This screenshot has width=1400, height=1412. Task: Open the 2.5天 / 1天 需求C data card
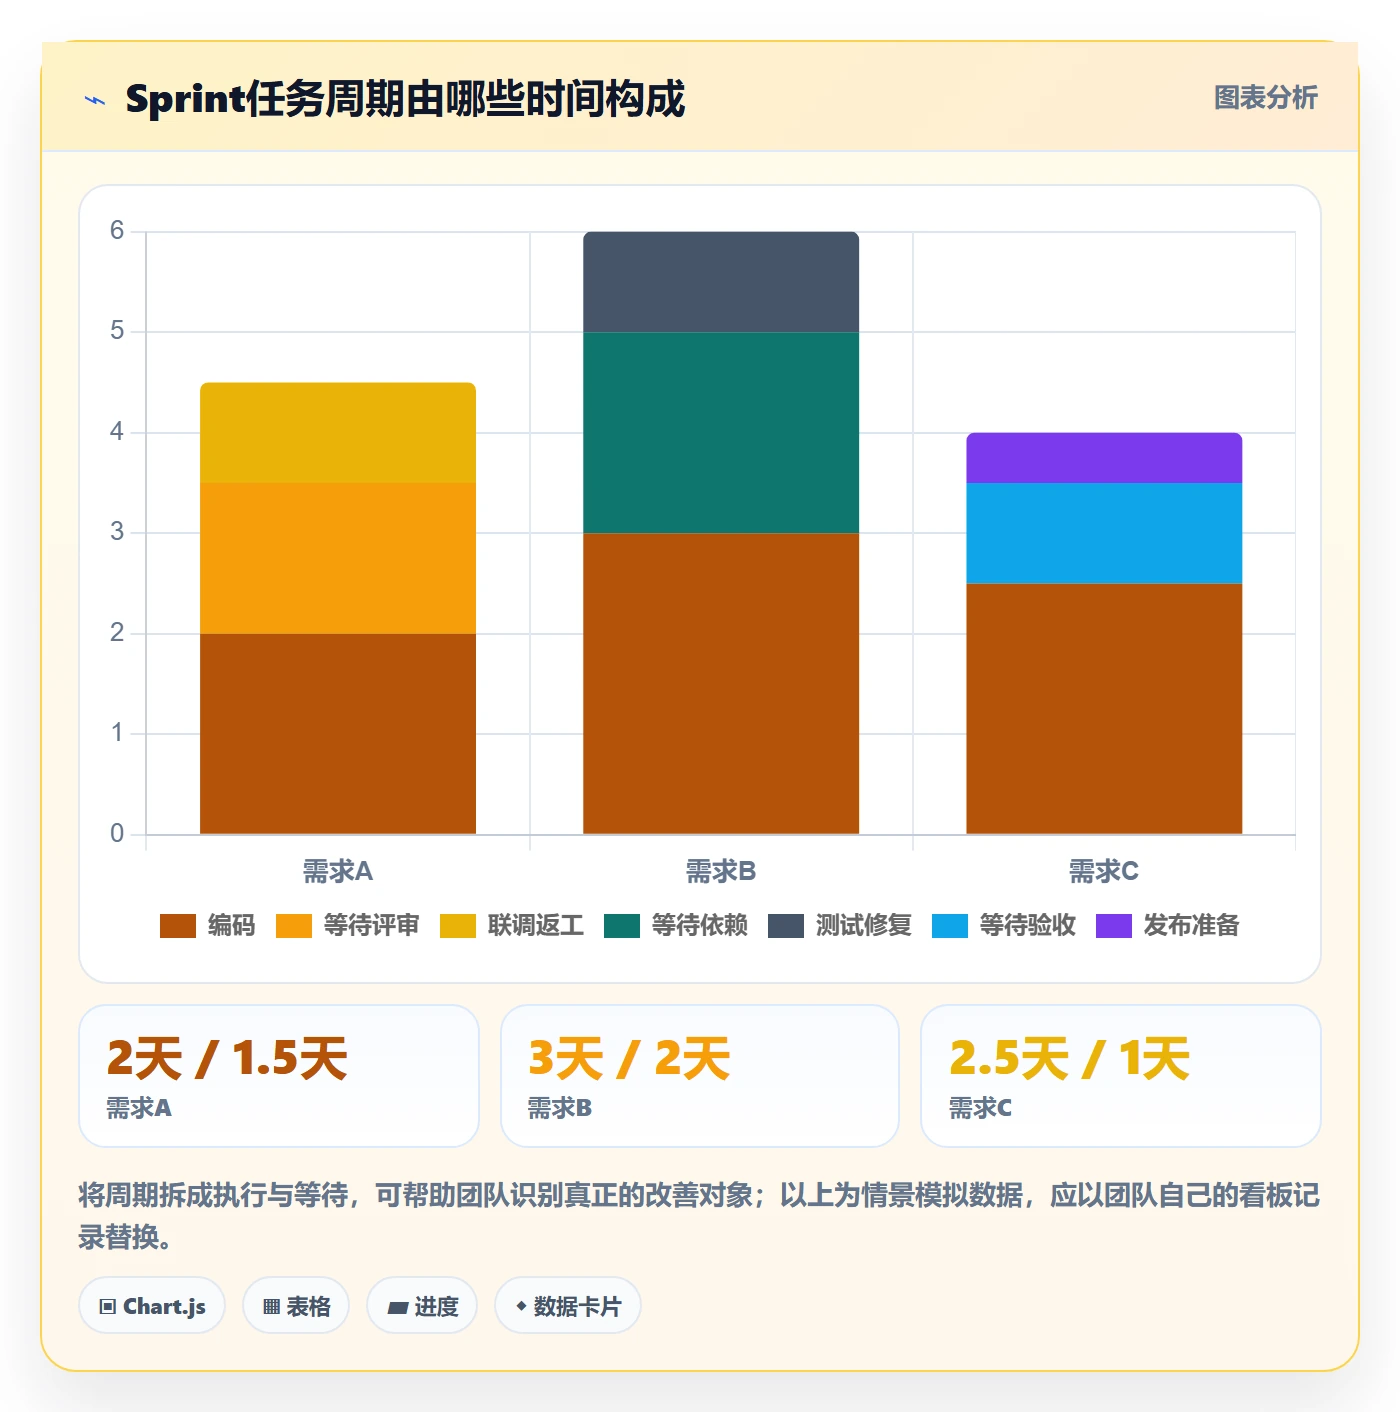click(1121, 1076)
